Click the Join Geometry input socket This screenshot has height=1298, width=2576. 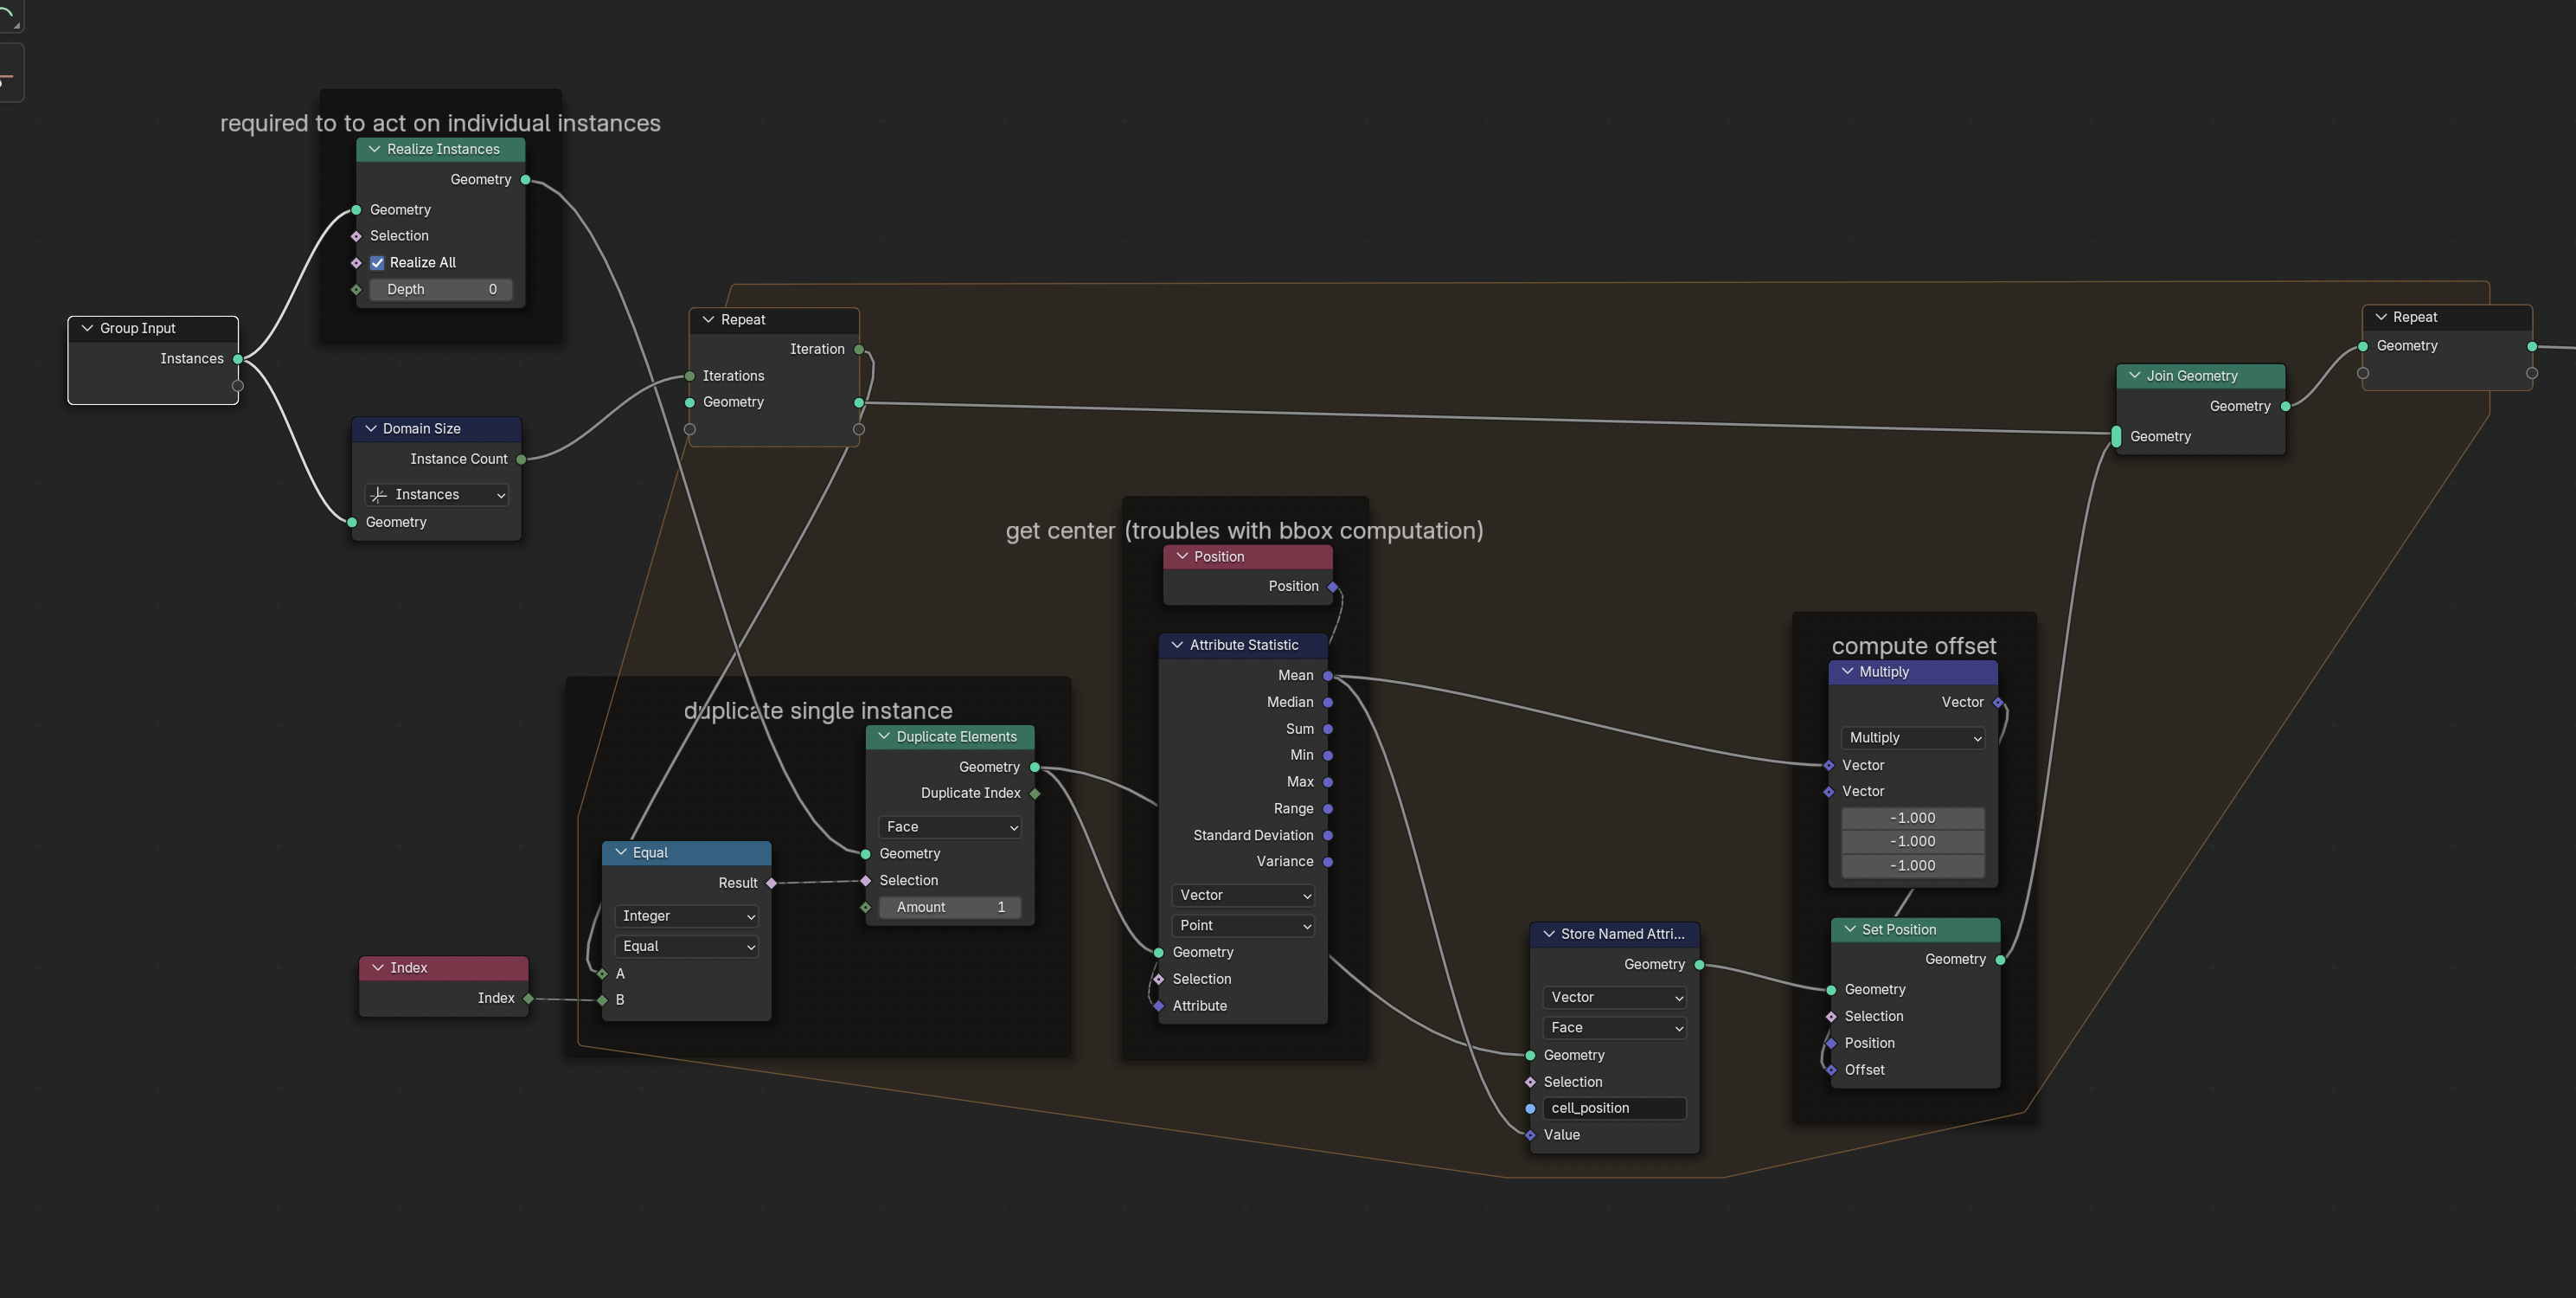pos(2116,437)
